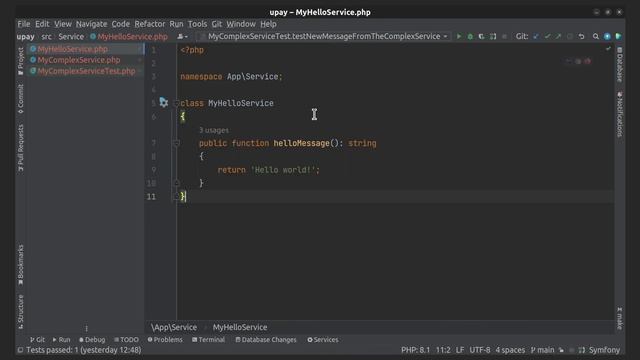This screenshot has width=640, height=360.
Task: Click MyHelloService.php breadcrumb in navigation bar
Action: pos(129,37)
